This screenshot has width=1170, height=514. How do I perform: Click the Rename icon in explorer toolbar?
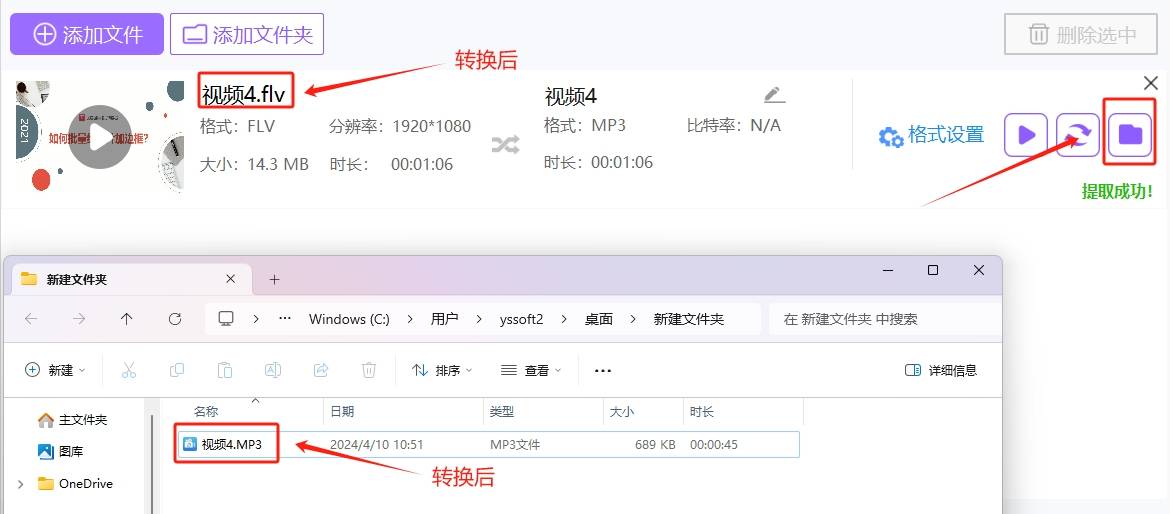(272, 370)
